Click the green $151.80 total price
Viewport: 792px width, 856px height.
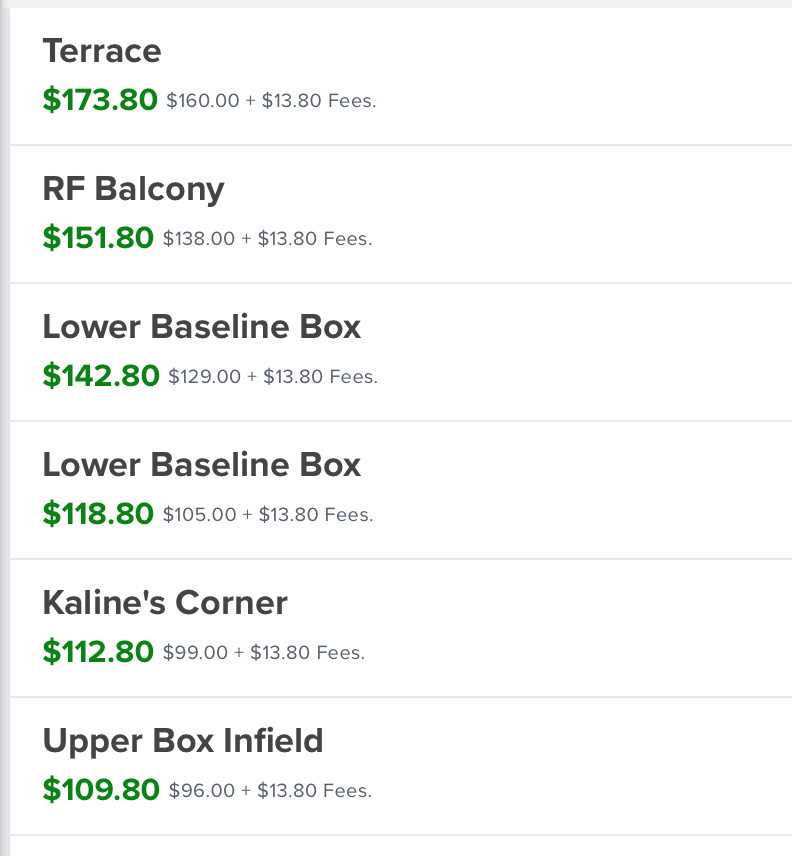click(98, 238)
